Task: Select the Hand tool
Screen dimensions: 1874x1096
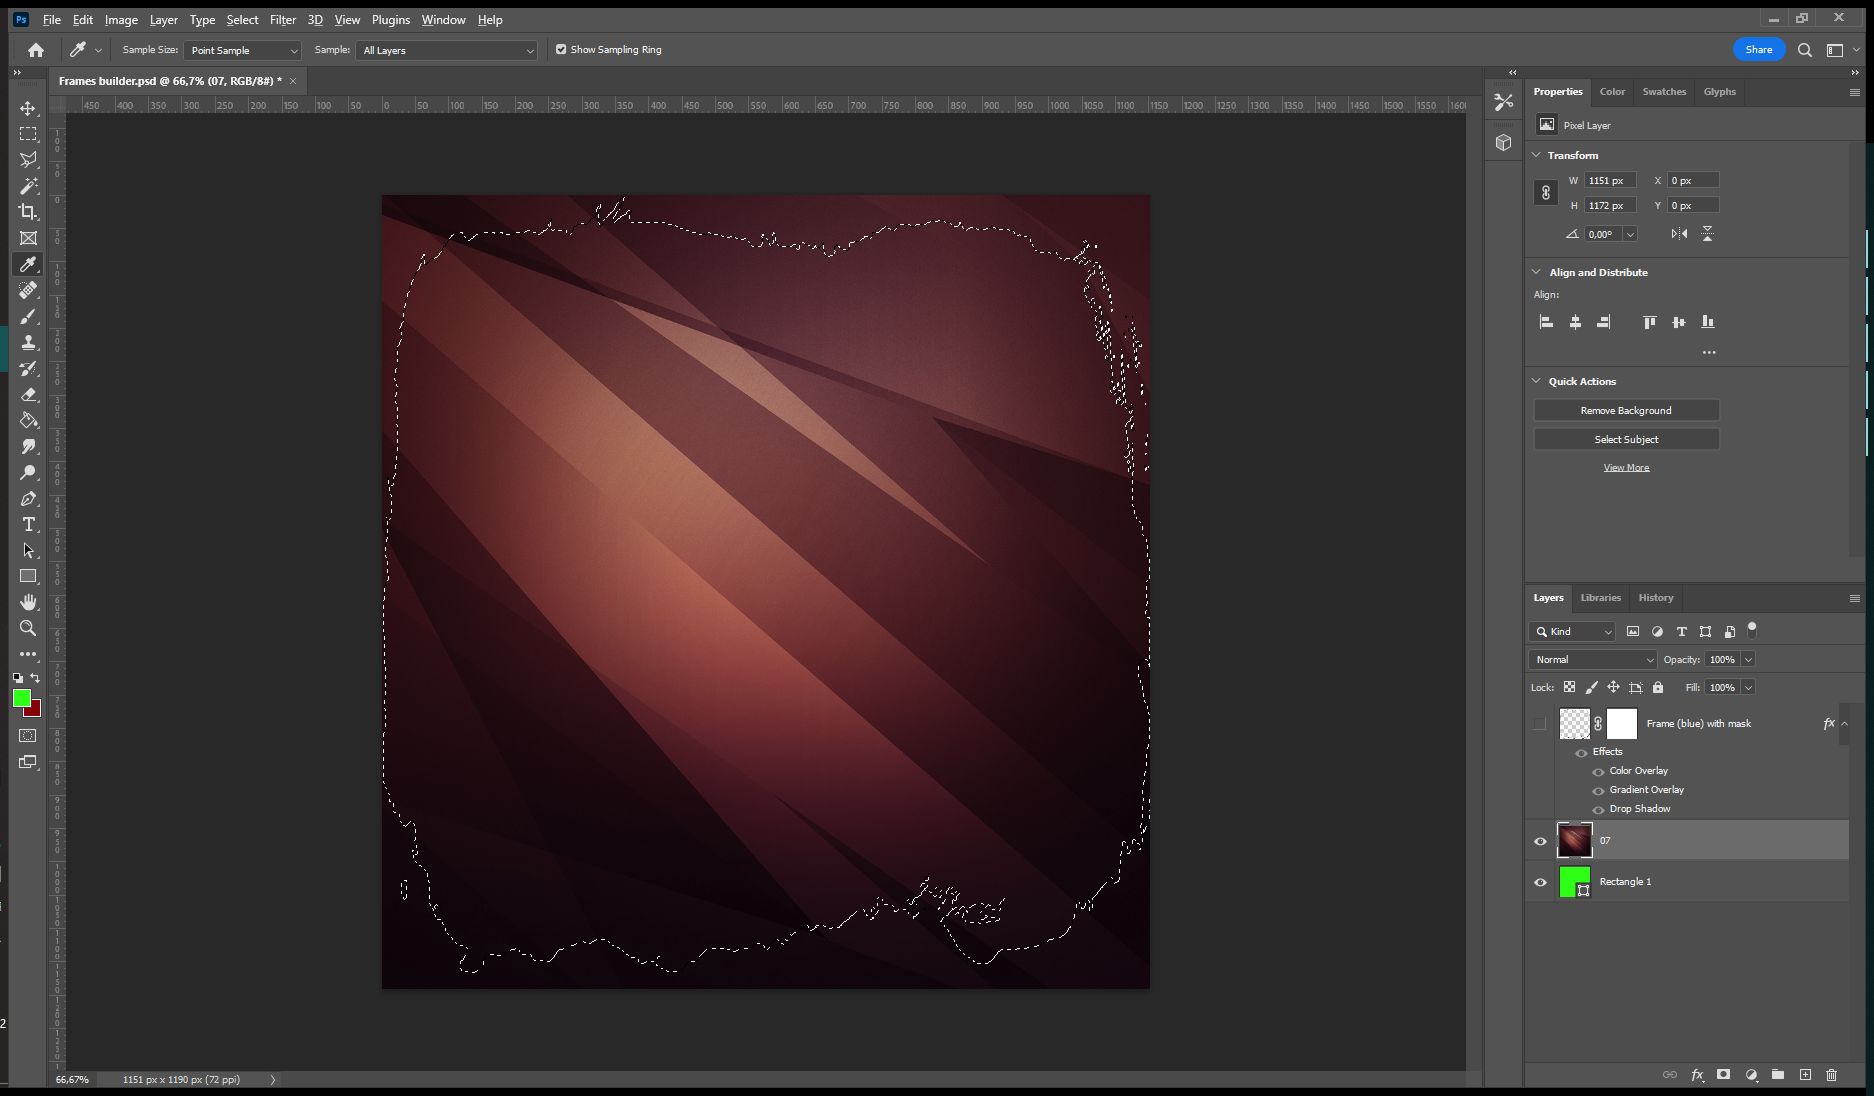Action: (28, 602)
